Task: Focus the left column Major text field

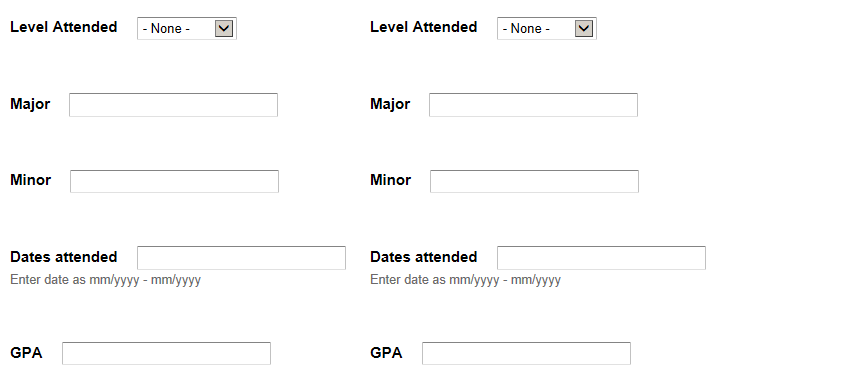Action: [173, 105]
